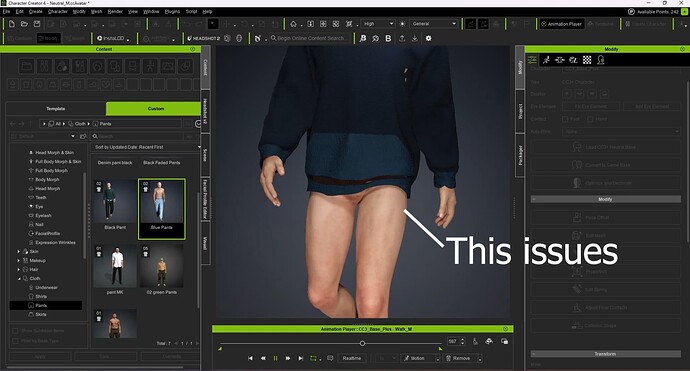The image size is (690, 371).
Task: Open the Visual side tab
Action: click(x=205, y=243)
